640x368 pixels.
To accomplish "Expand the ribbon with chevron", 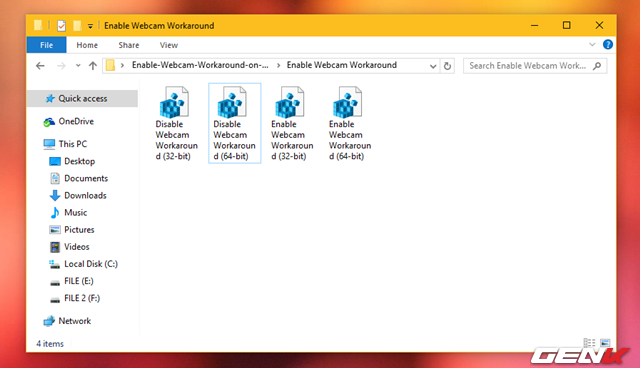I will pyautogui.click(x=592, y=44).
